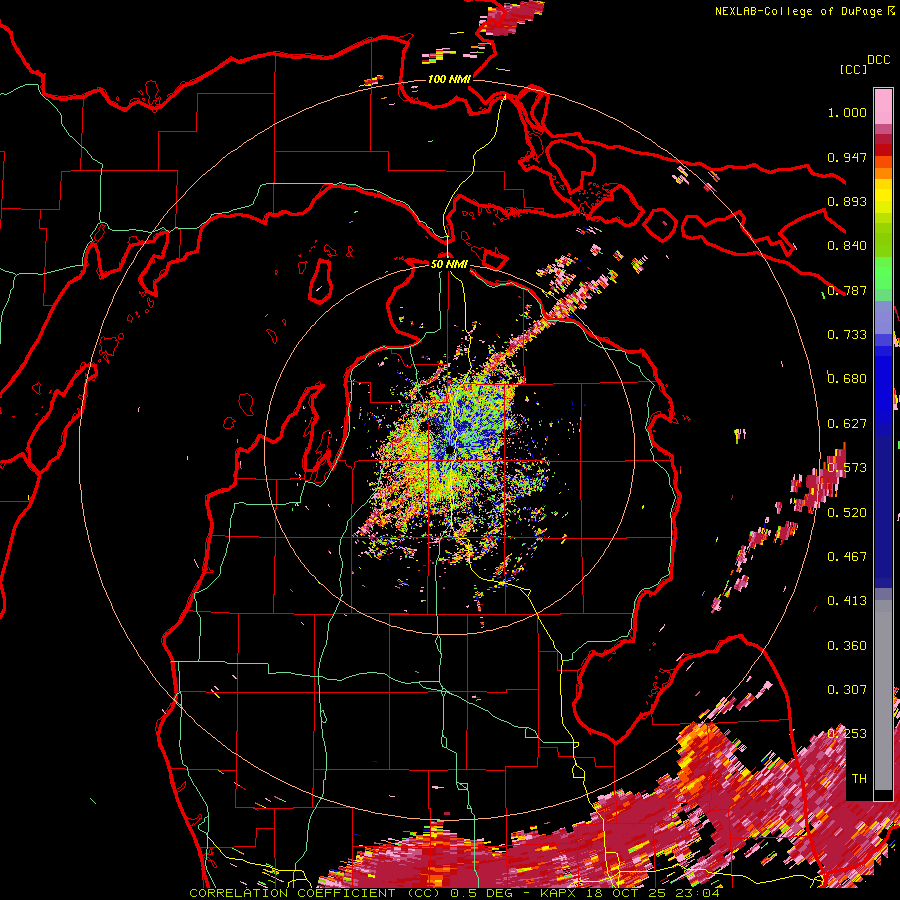Click the [CC] units label

pyautogui.click(x=853, y=69)
